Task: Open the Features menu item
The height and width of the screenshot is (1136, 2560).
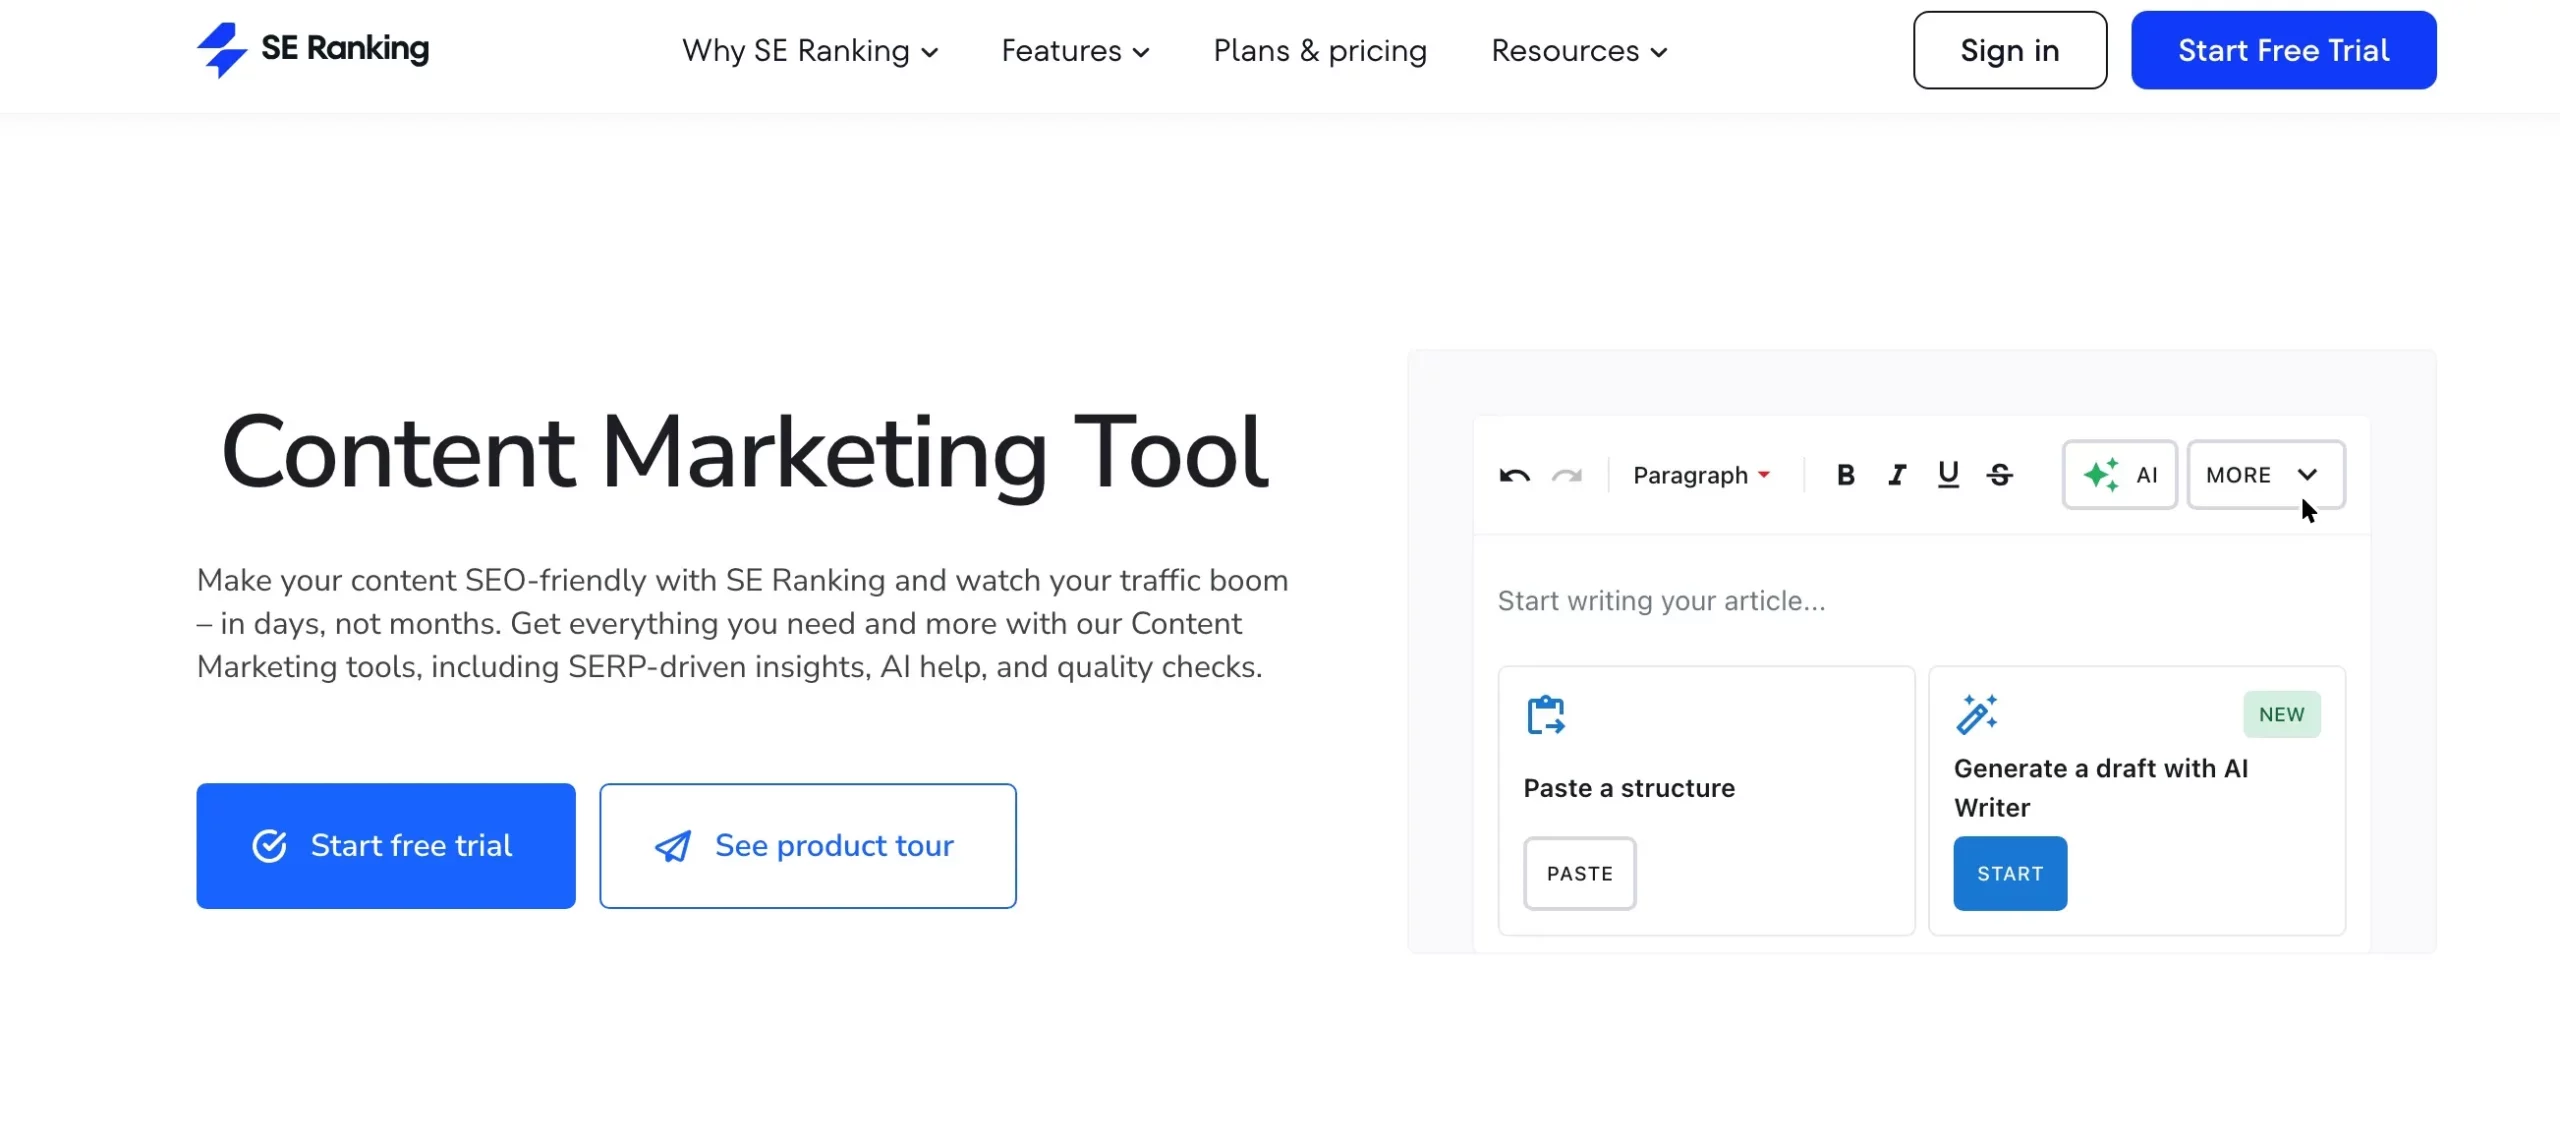Action: click(1074, 49)
